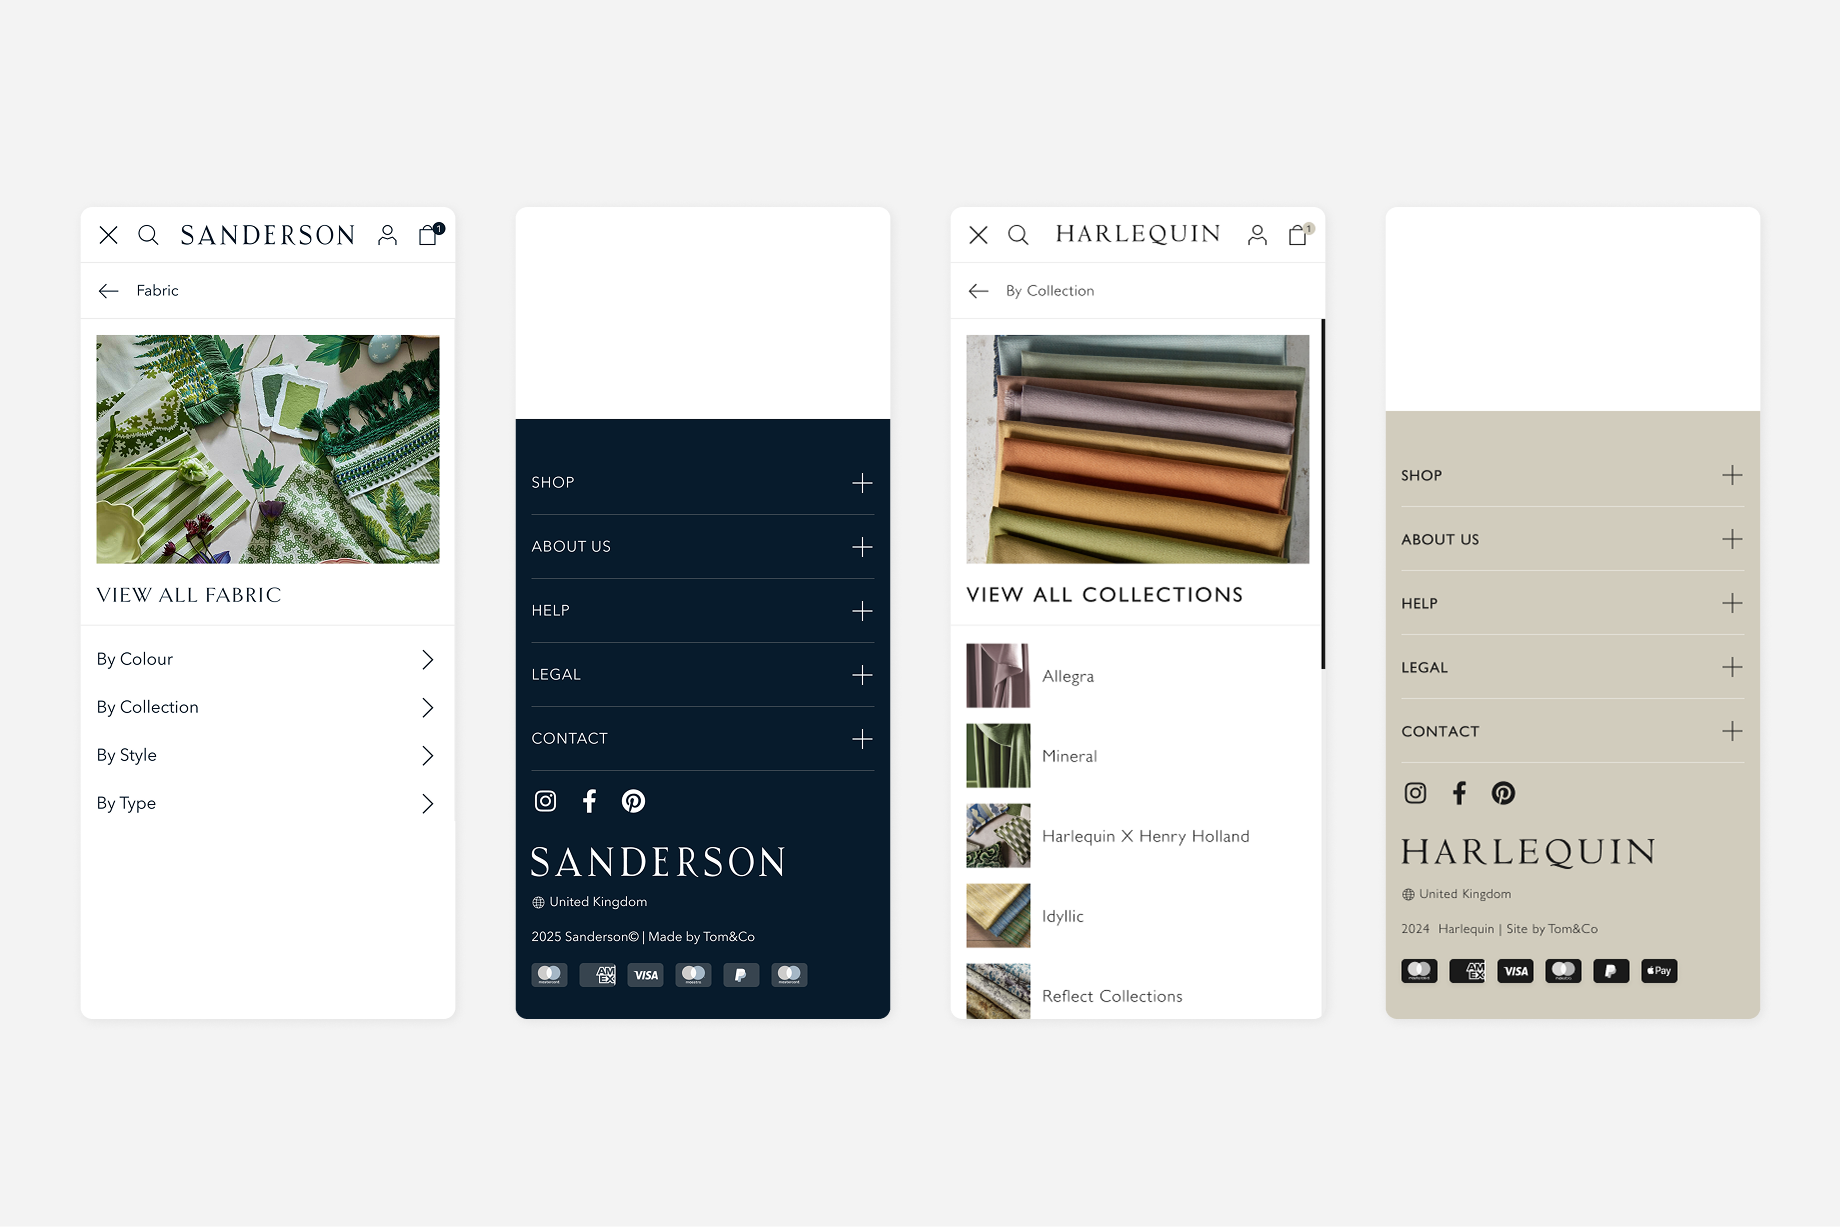Open the folded fabrics hero image
The width and height of the screenshot is (1840, 1227).
coord(1138,449)
